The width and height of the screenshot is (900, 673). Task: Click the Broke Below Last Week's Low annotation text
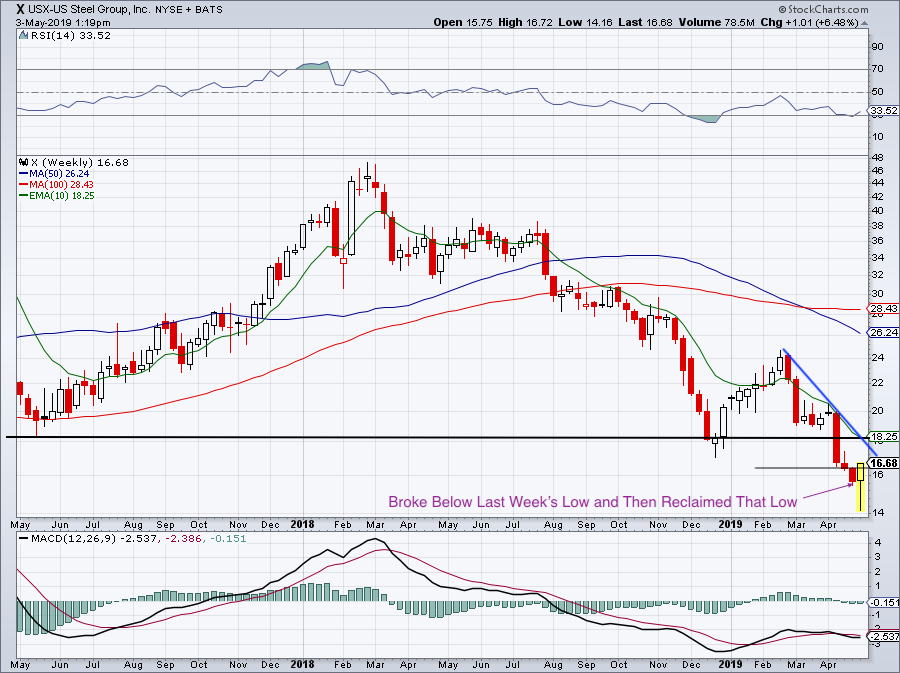point(593,502)
